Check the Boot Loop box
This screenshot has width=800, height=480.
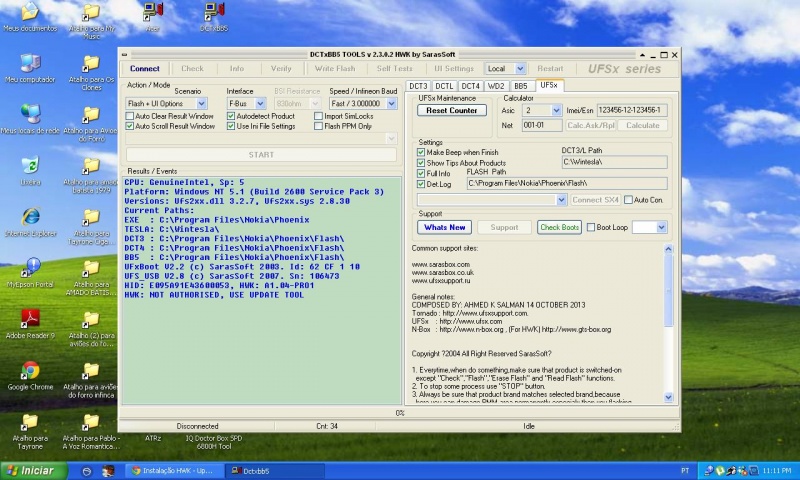591,228
